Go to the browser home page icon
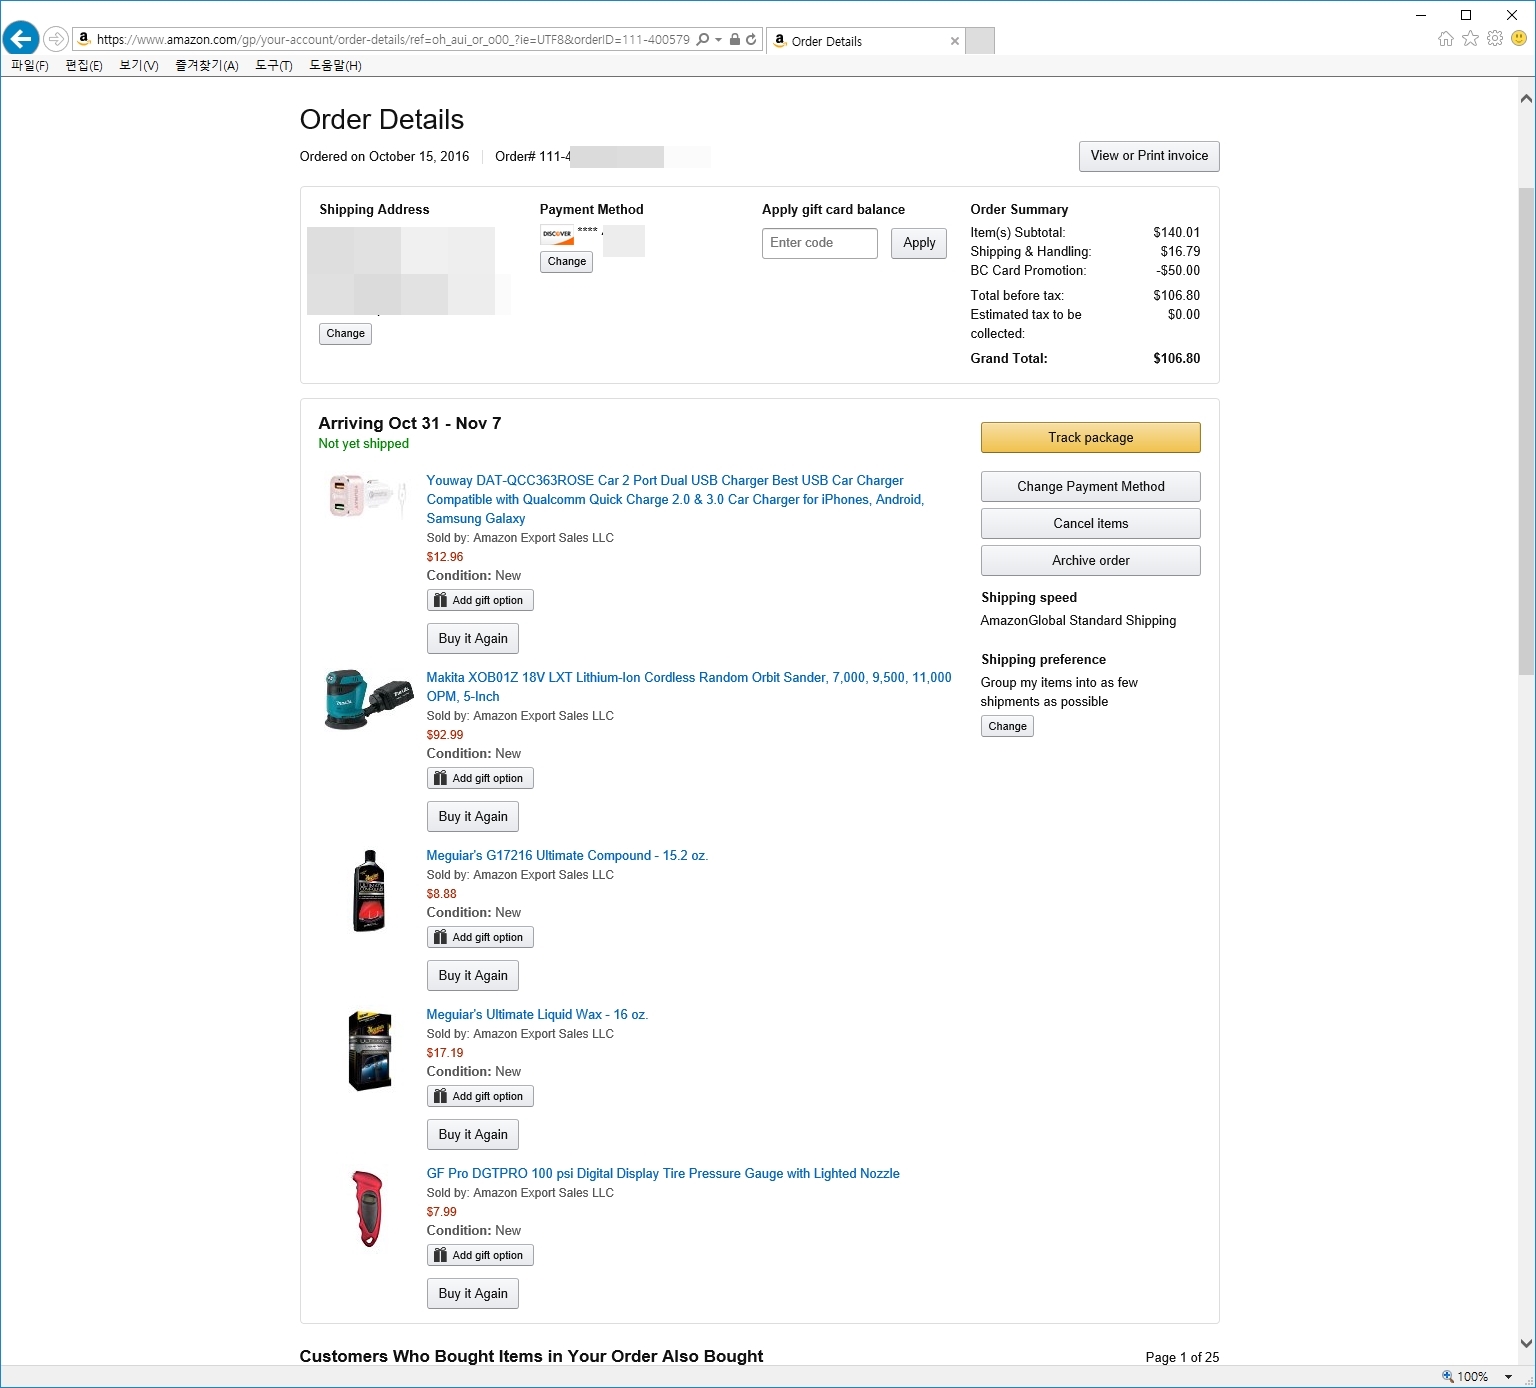 (x=1445, y=39)
